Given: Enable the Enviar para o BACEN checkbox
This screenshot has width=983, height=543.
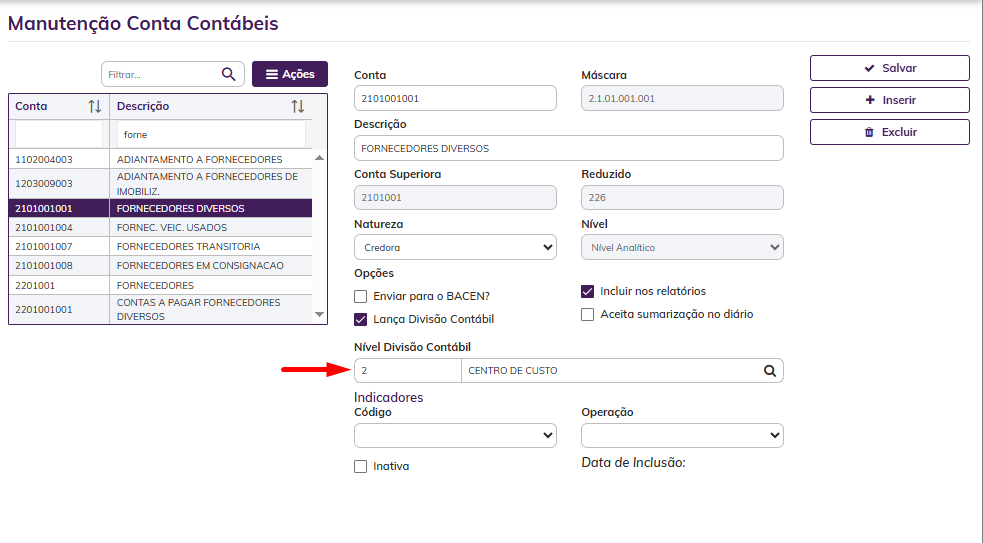Looking at the screenshot, I should pyautogui.click(x=361, y=296).
